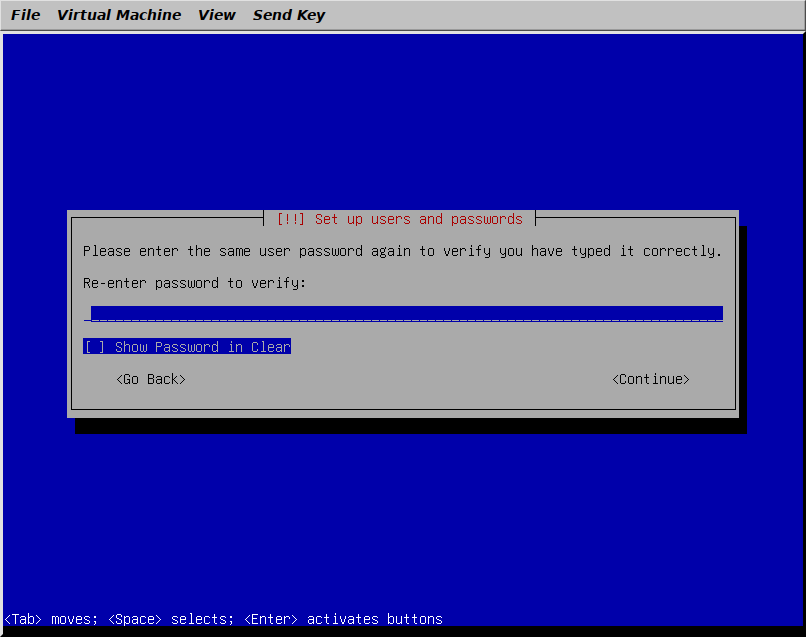Click the password verification input field

click(x=403, y=313)
